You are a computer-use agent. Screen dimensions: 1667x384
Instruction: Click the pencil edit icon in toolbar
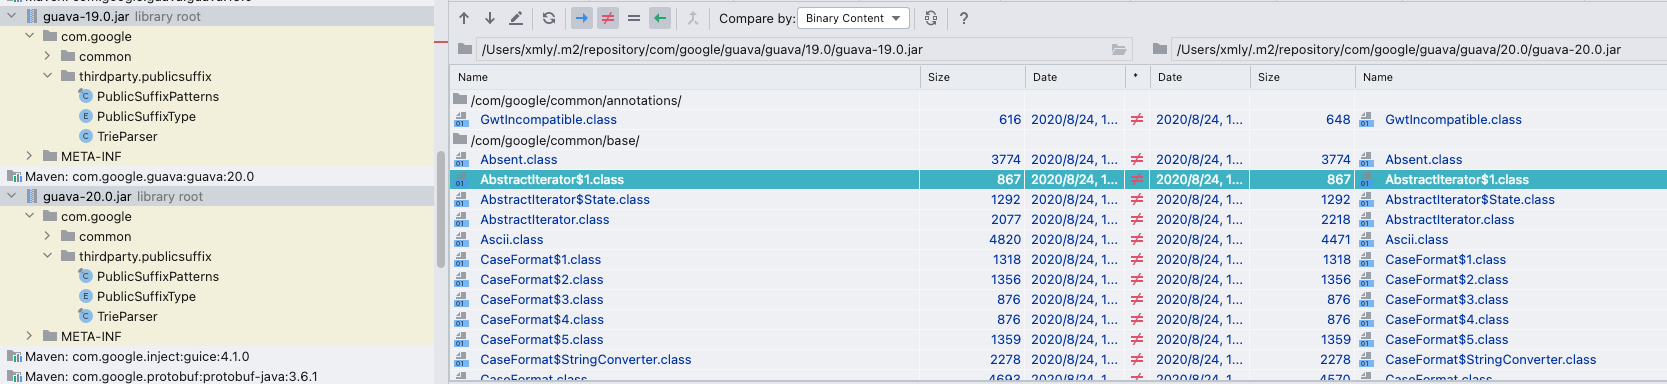click(516, 18)
